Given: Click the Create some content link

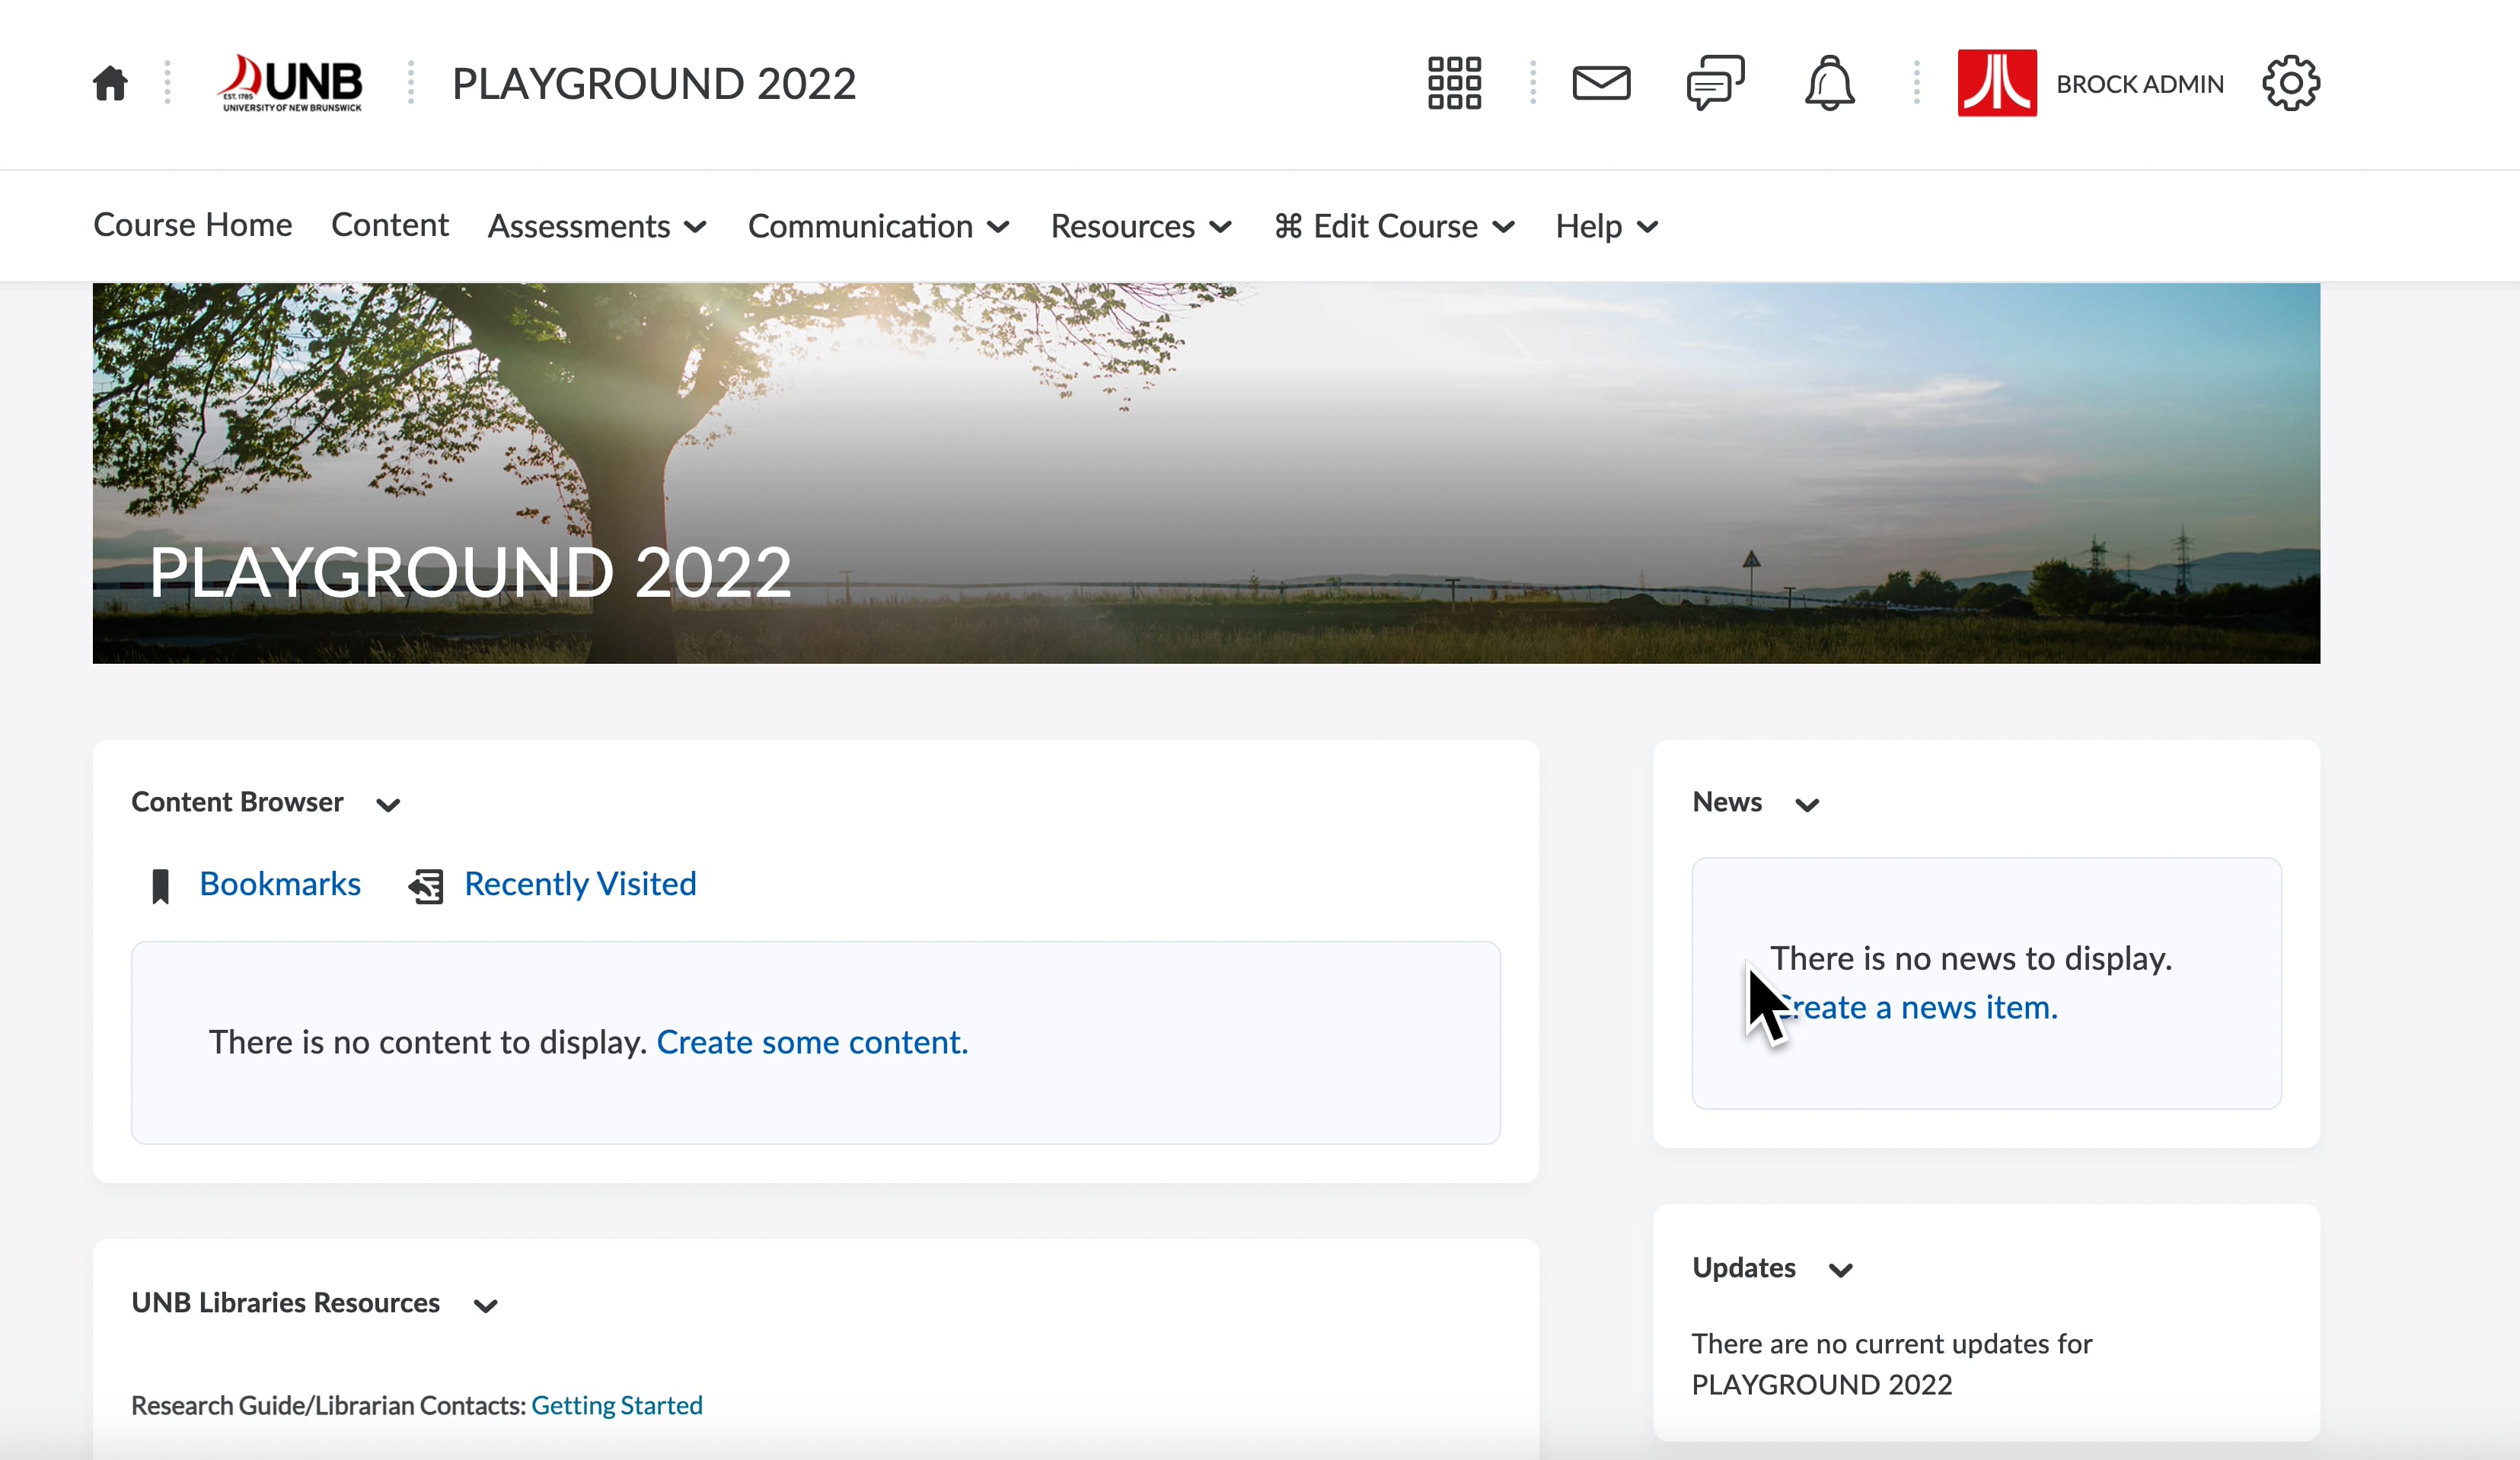Looking at the screenshot, I should pos(812,1042).
